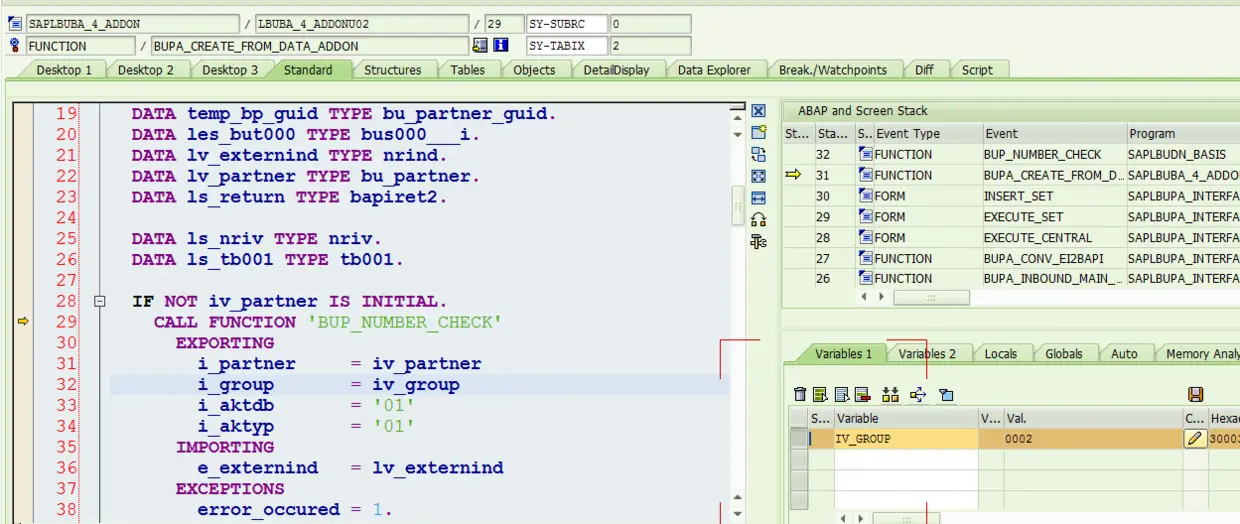Close the tool using the X icon
Viewport: 1240px width, 524px height.
click(x=758, y=111)
